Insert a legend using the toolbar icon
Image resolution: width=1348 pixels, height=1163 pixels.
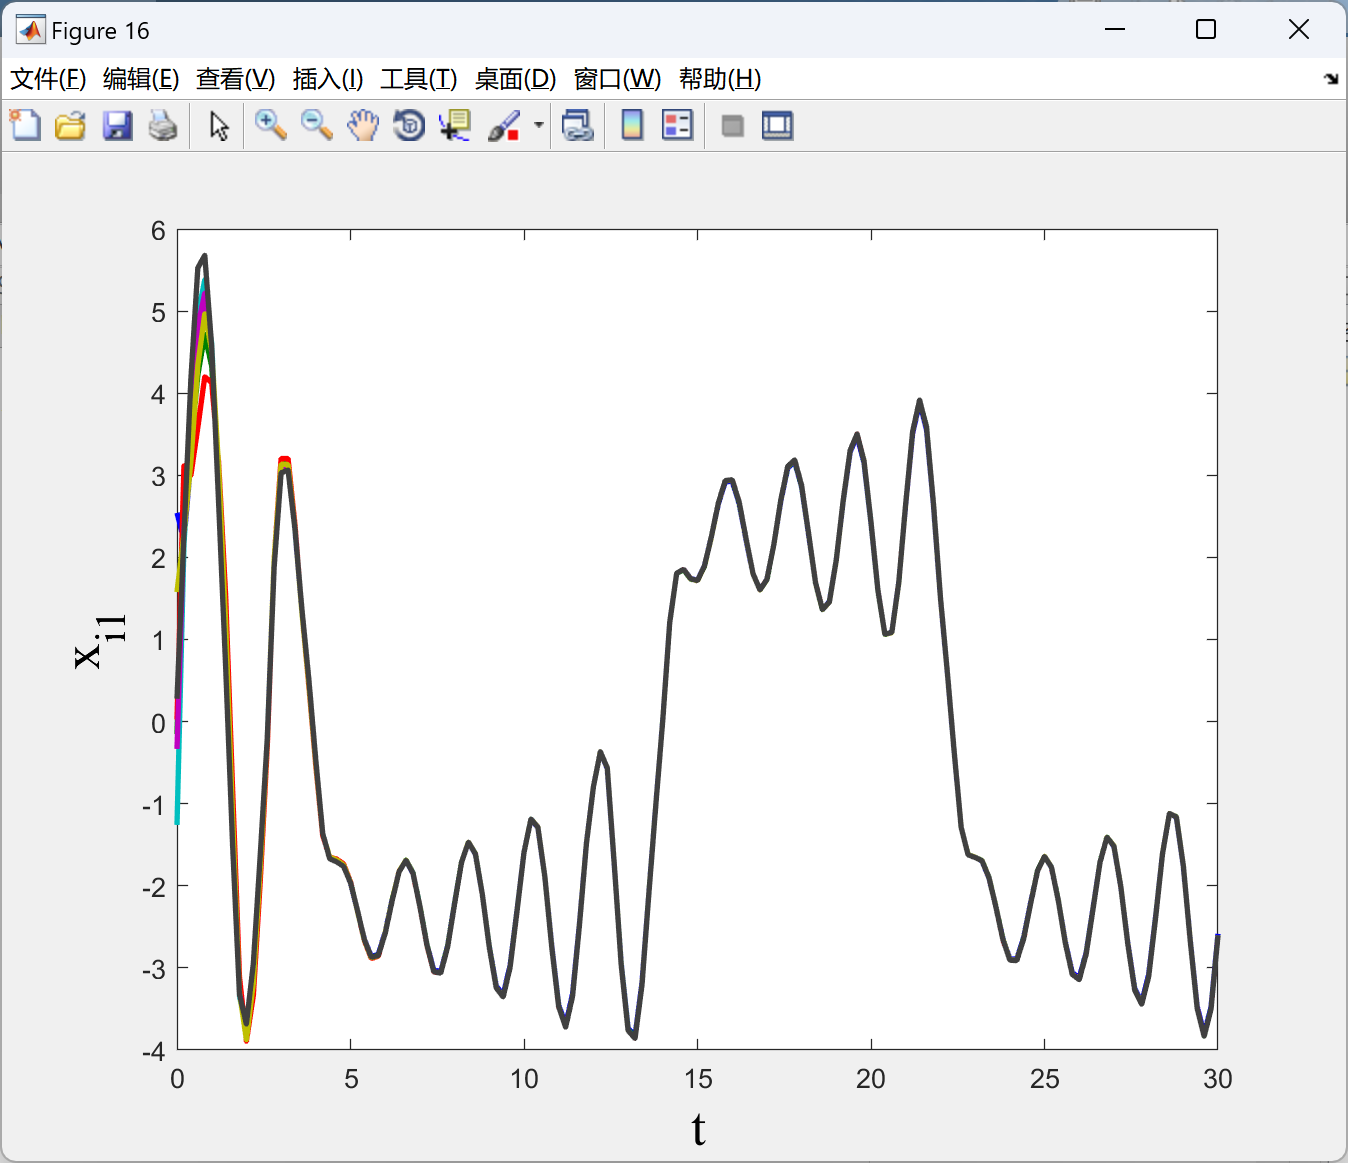click(677, 126)
